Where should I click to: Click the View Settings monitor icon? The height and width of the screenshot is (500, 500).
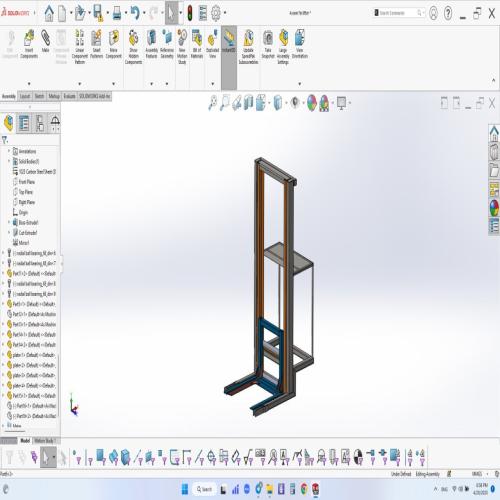click(342, 103)
